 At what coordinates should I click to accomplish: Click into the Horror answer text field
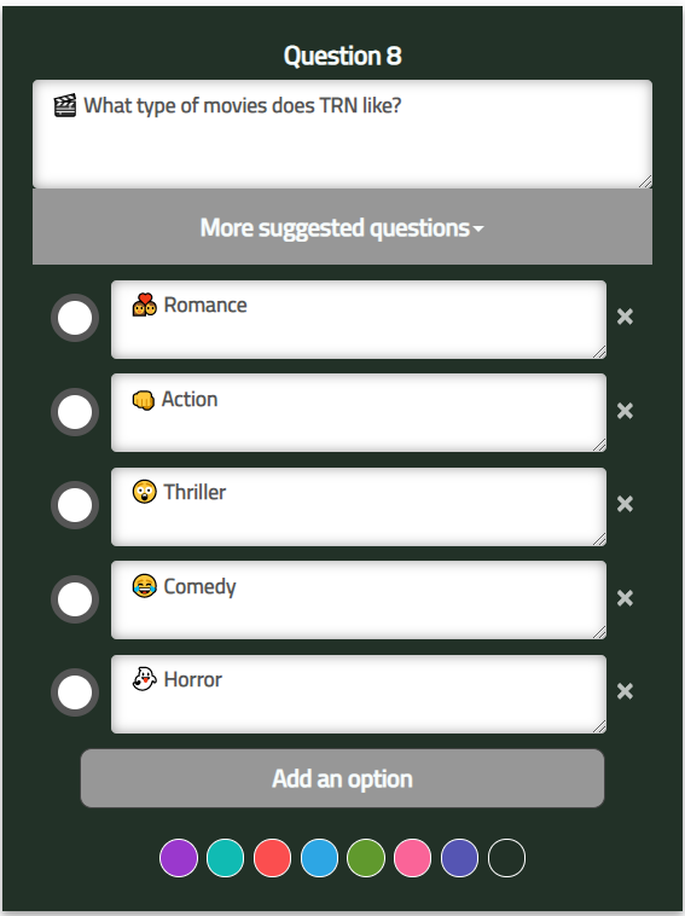coord(359,694)
